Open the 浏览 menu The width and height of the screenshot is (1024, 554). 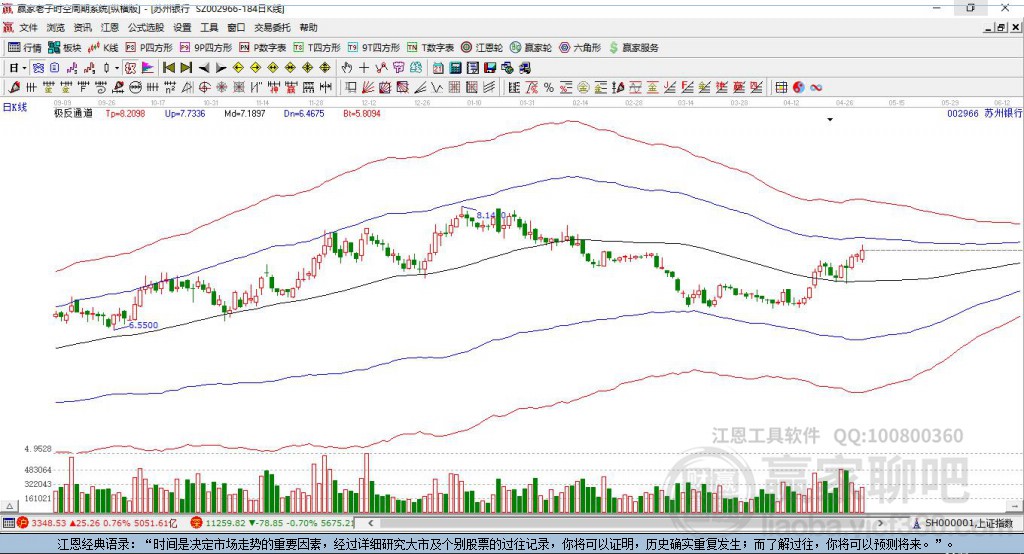pyautogui.click(x=56, y=27)
